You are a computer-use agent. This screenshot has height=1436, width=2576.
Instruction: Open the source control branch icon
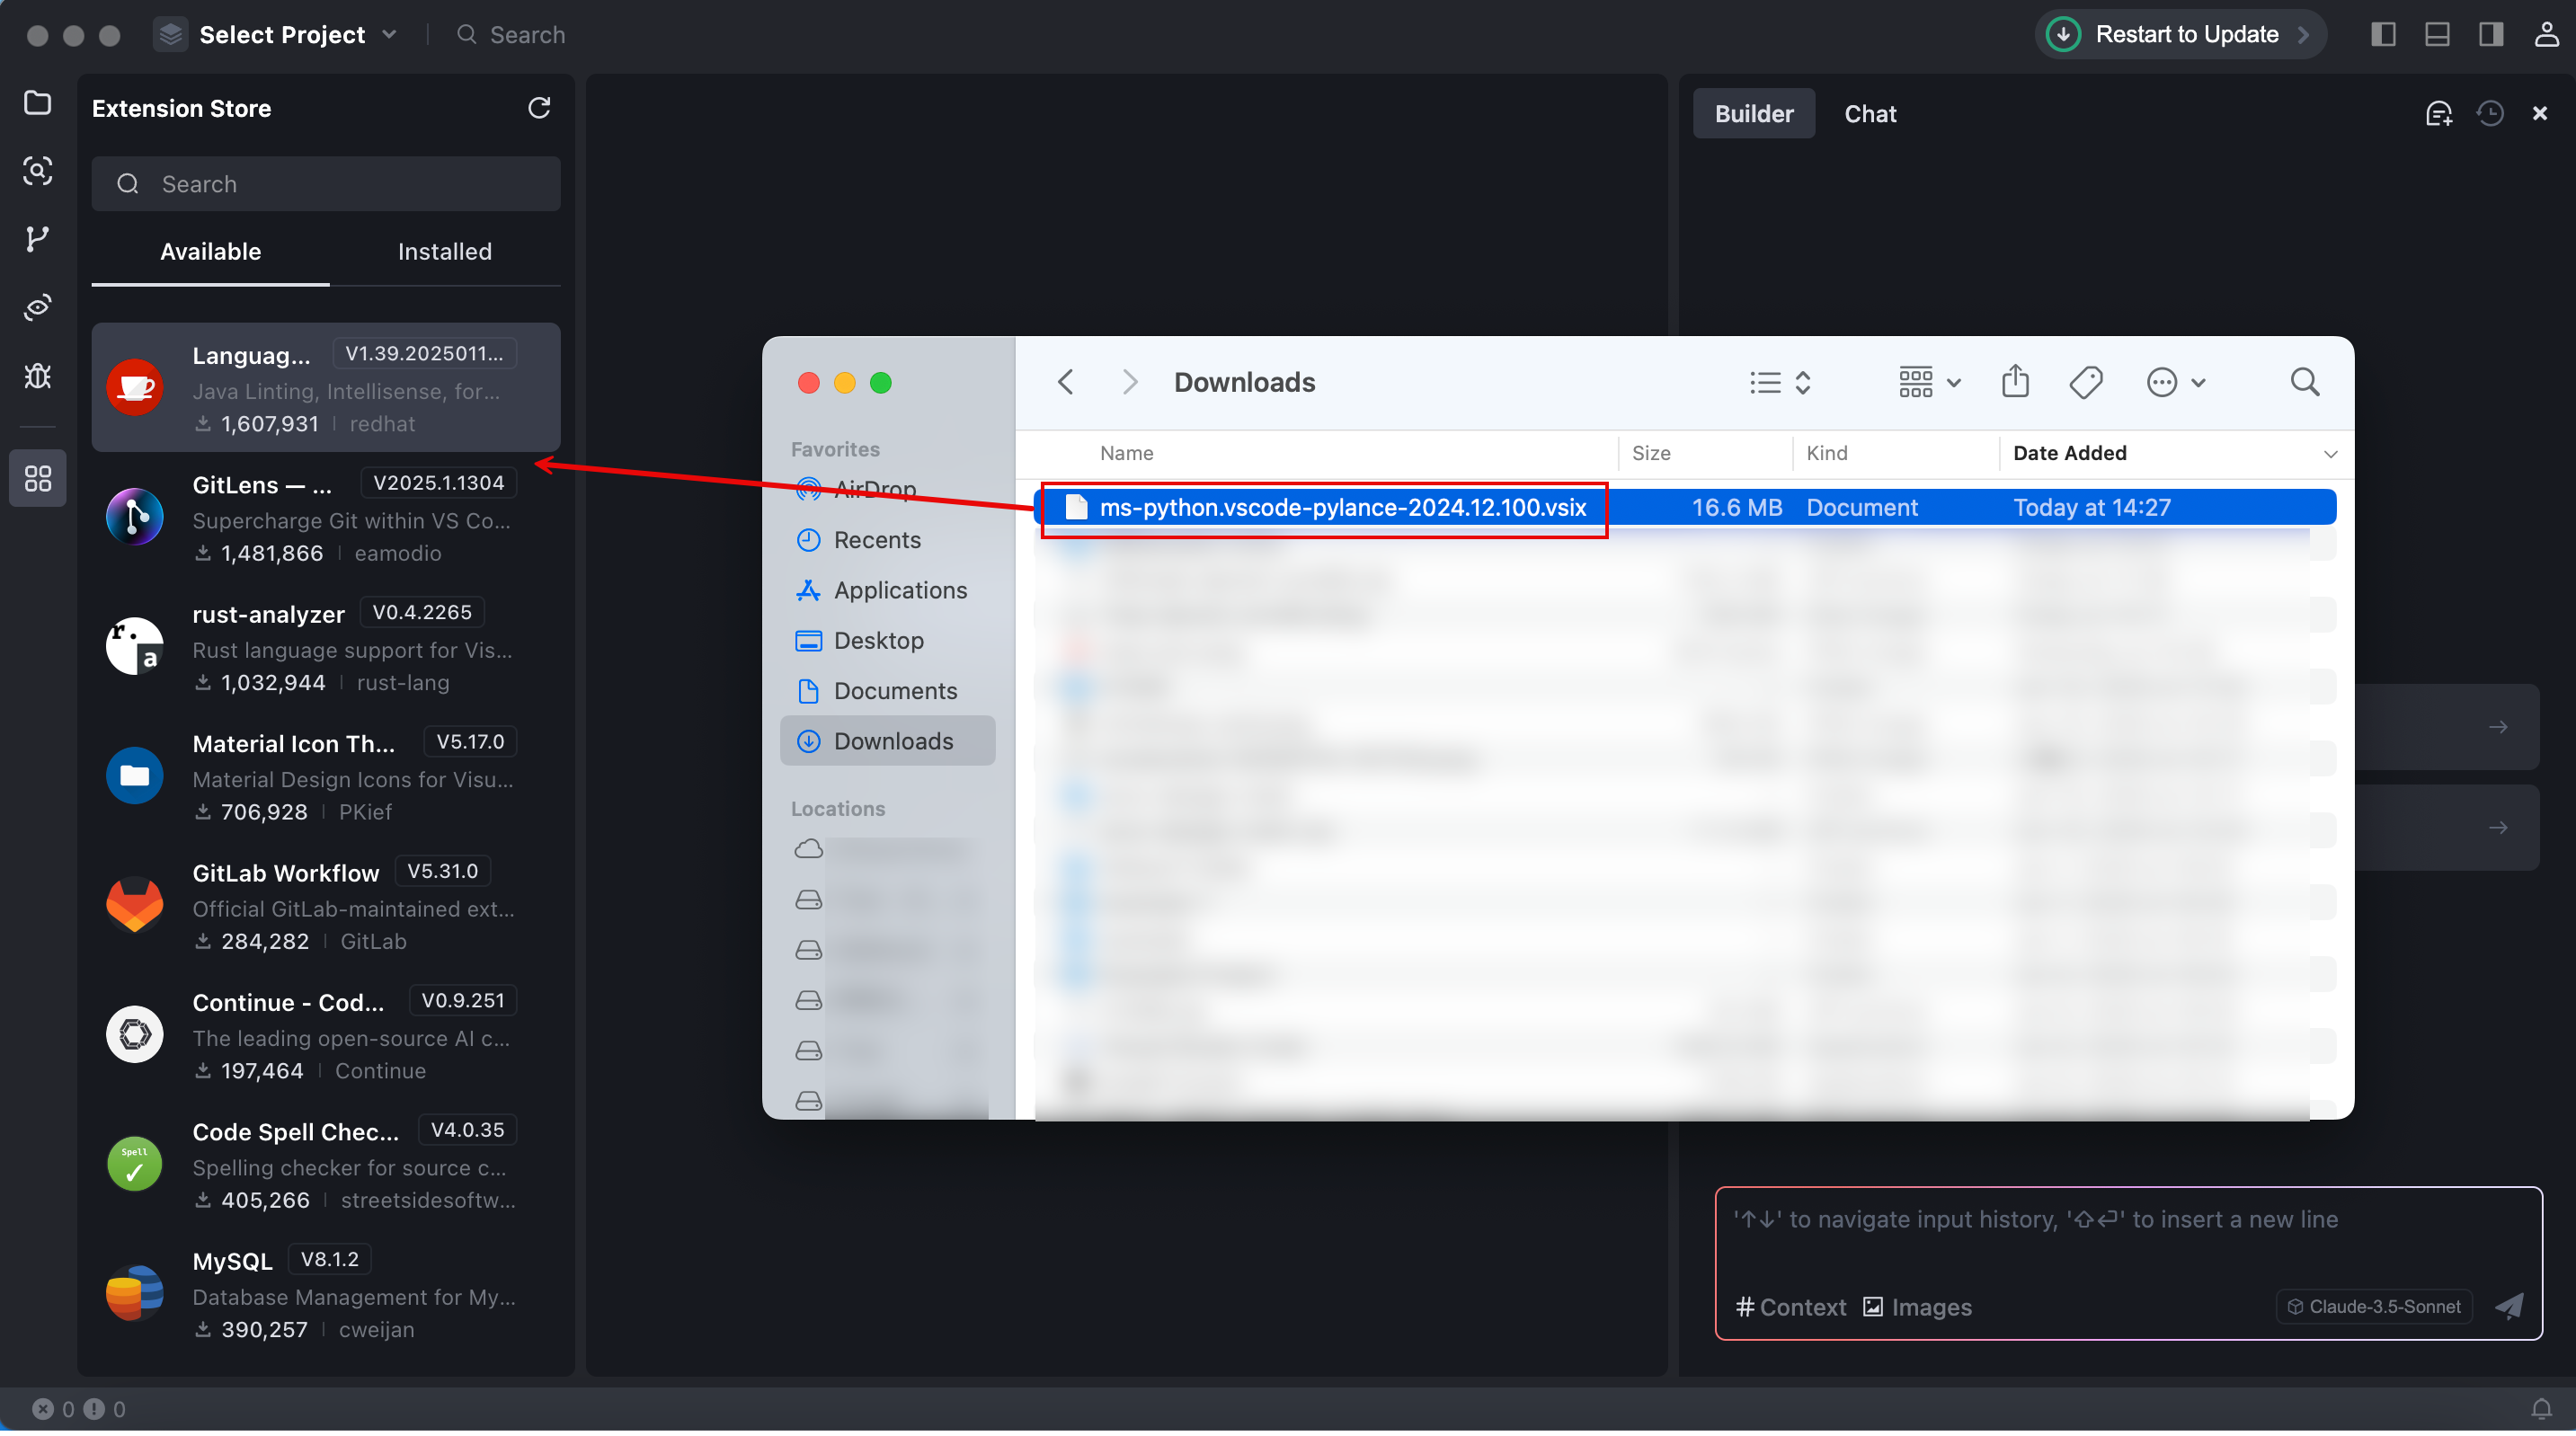click(x=37, y=239)
